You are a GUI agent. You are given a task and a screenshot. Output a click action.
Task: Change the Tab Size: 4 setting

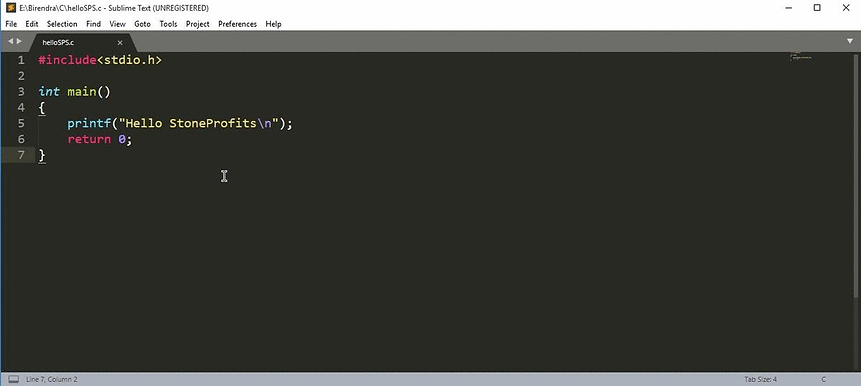click(x=761, y=379)
